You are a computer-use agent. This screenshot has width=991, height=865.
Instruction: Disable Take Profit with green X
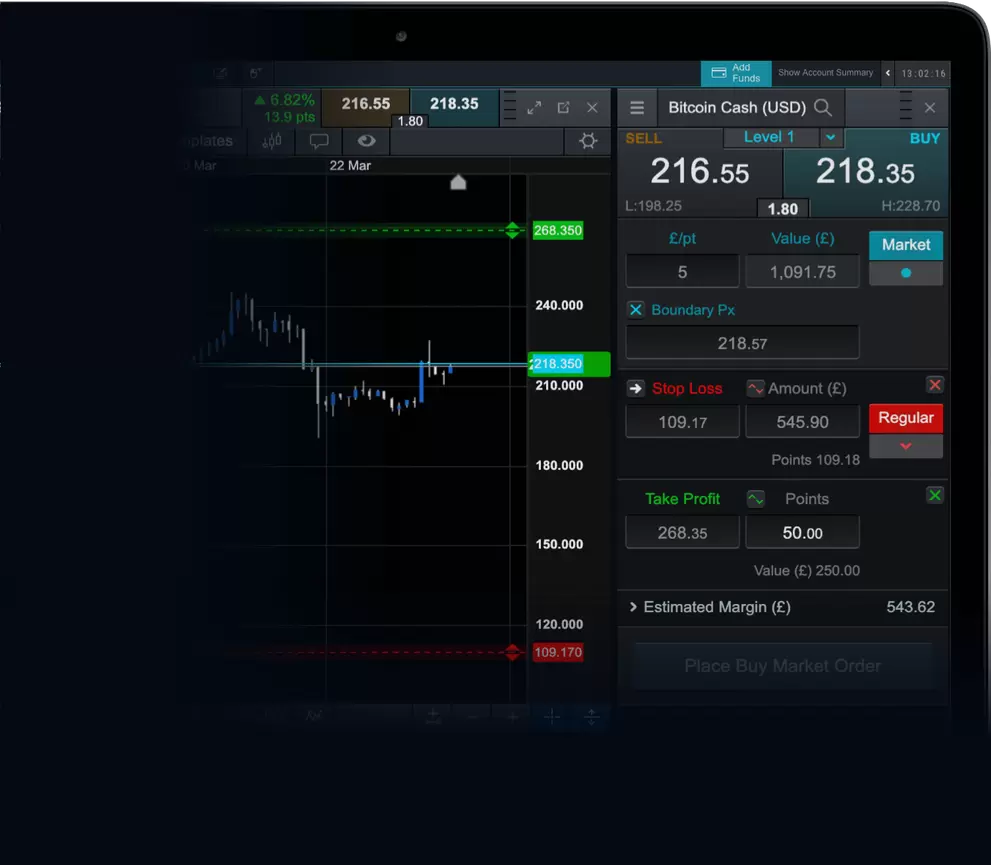click(x=934, y=495)
